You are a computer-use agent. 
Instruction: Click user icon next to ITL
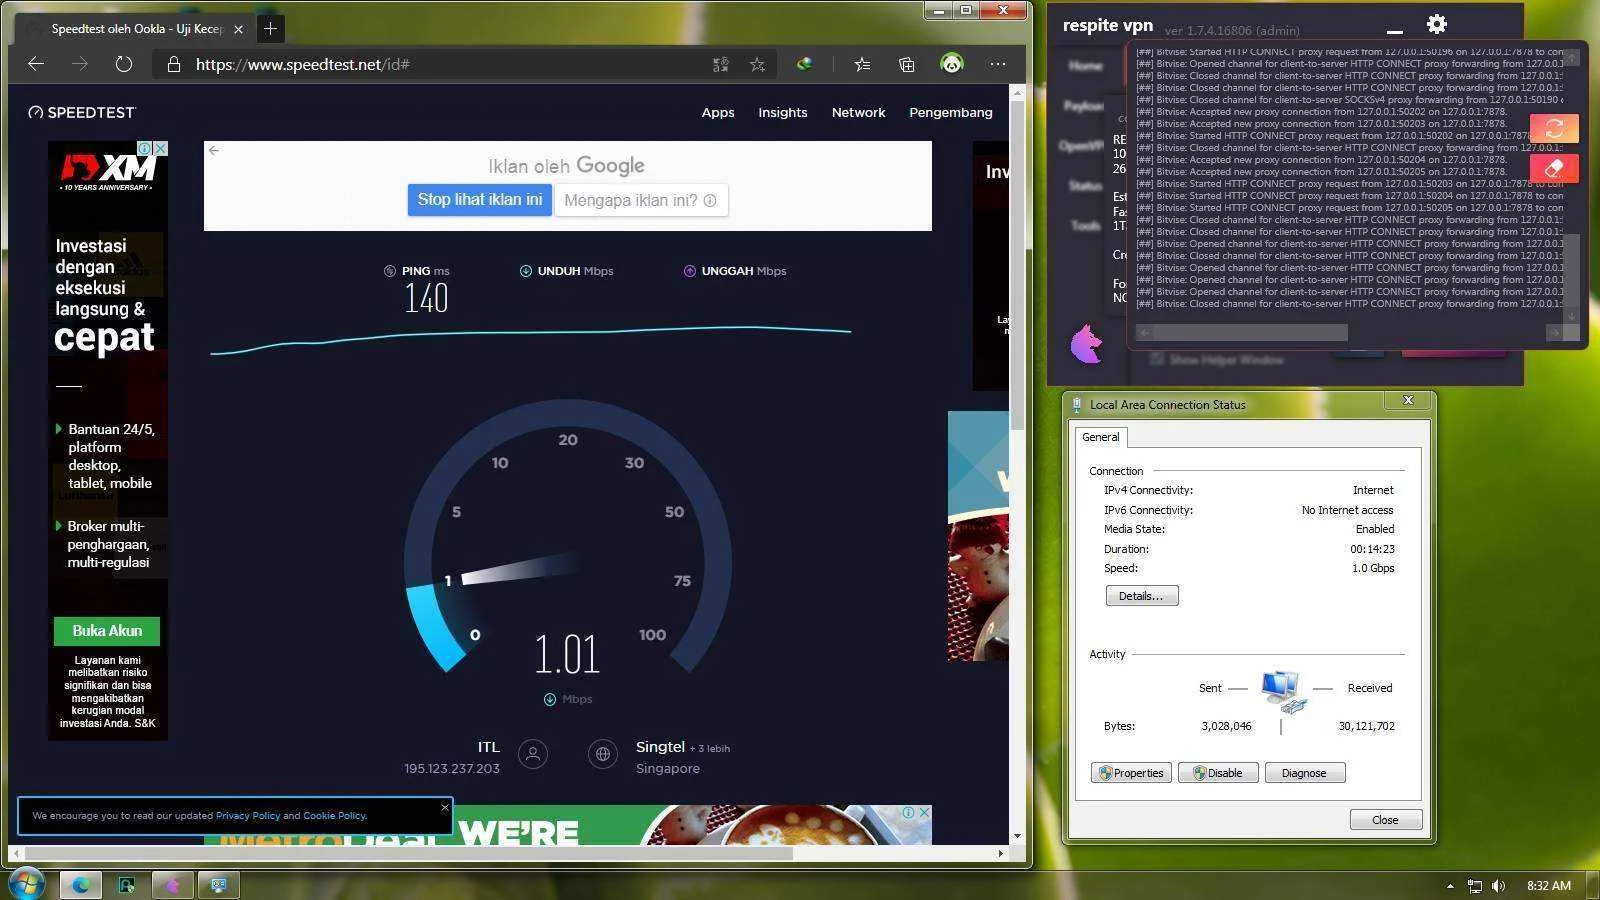click(533, 754)
